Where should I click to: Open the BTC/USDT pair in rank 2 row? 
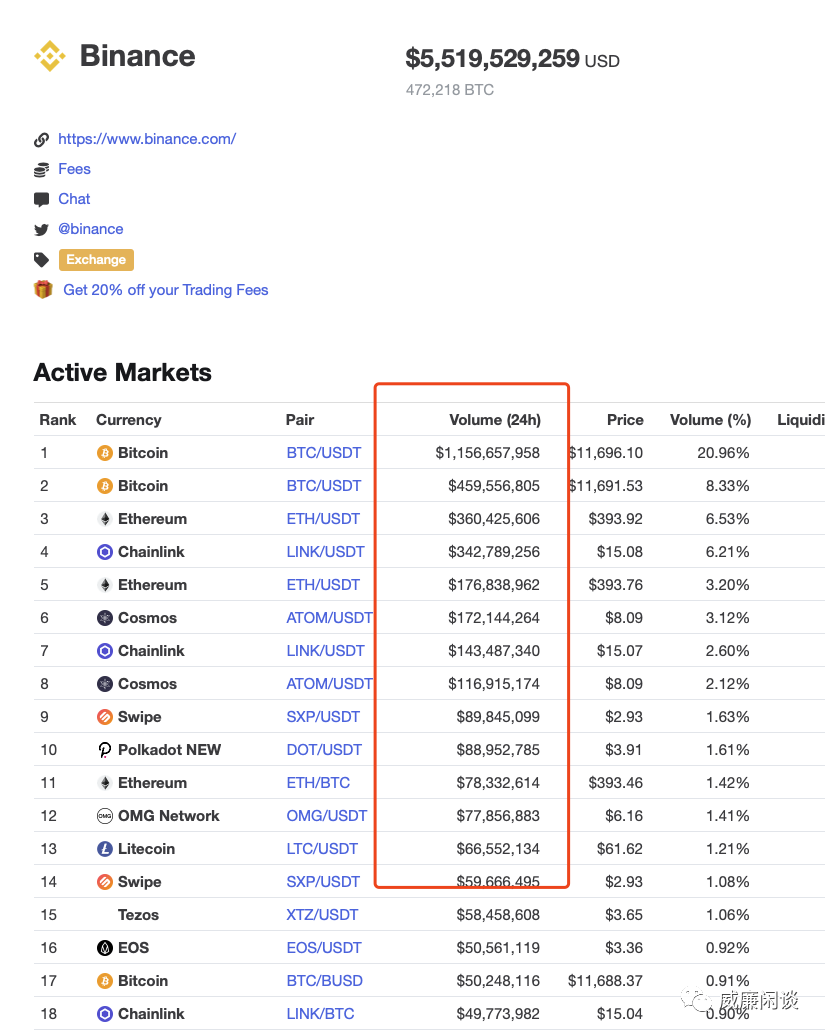(324, 486)
